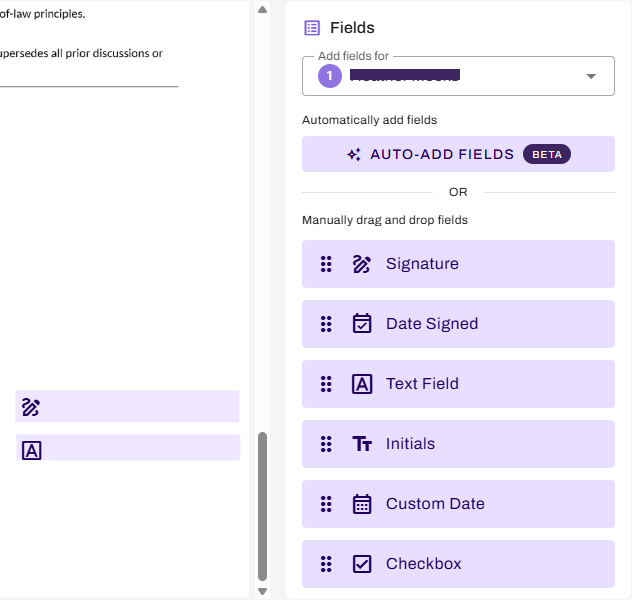The width and height of the screenshot is (632, 600).
Task: Click the drag handle beside Text Field
Action: point(326,384)
